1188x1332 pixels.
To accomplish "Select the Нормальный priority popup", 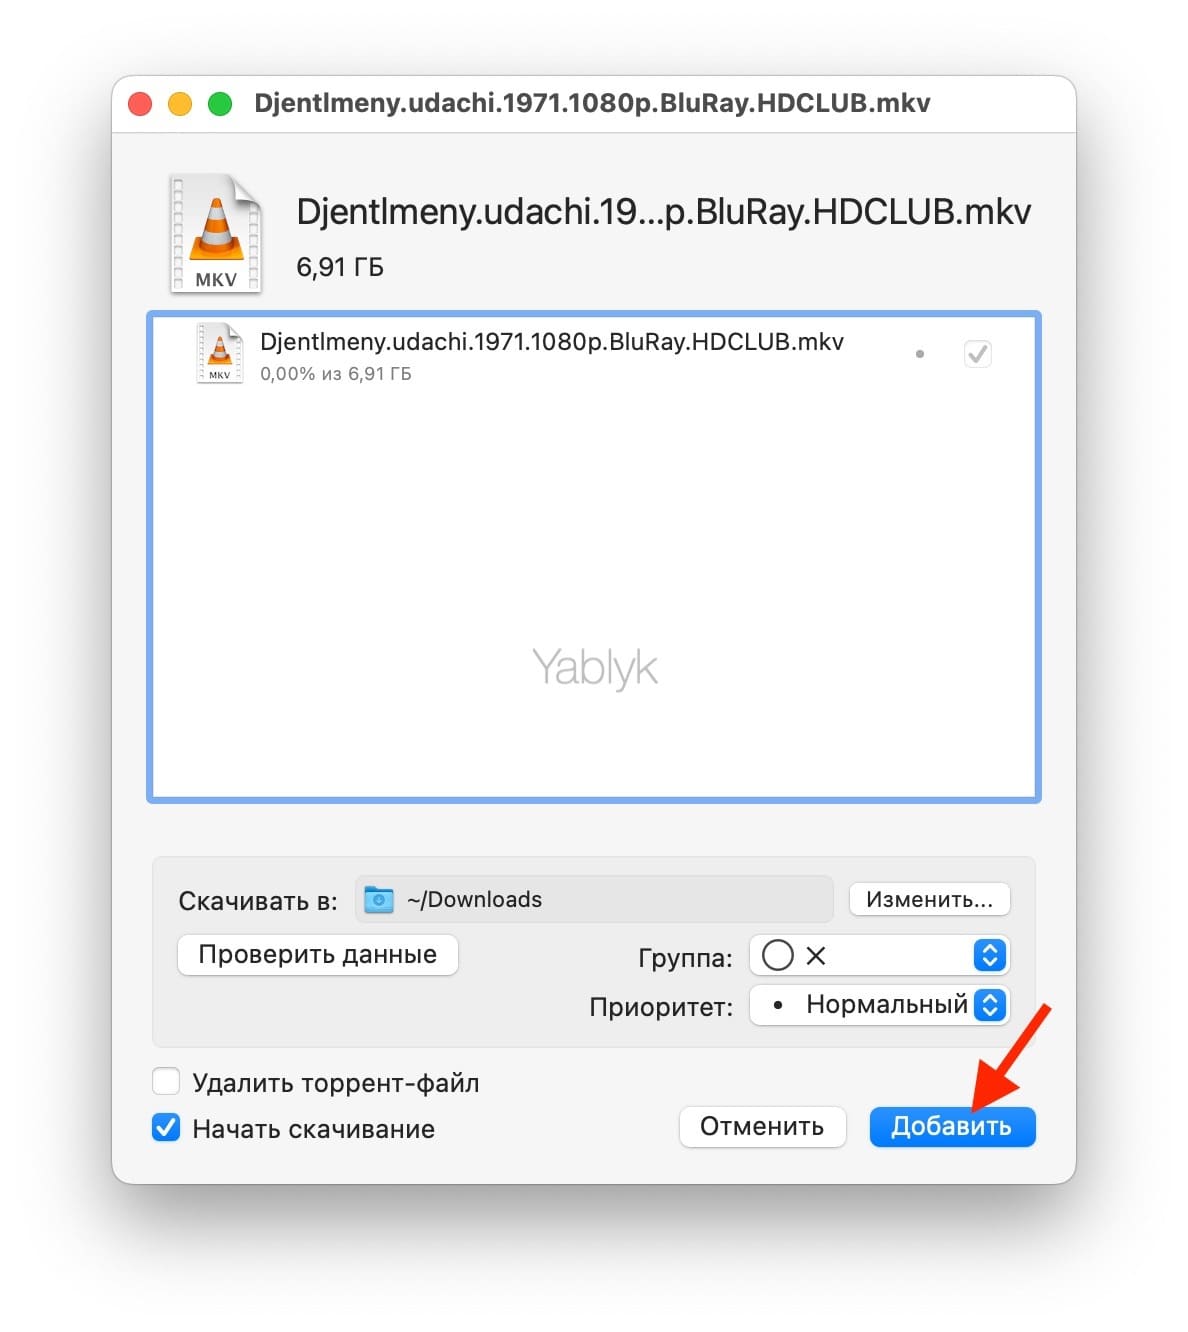I will click(880, 1004).
